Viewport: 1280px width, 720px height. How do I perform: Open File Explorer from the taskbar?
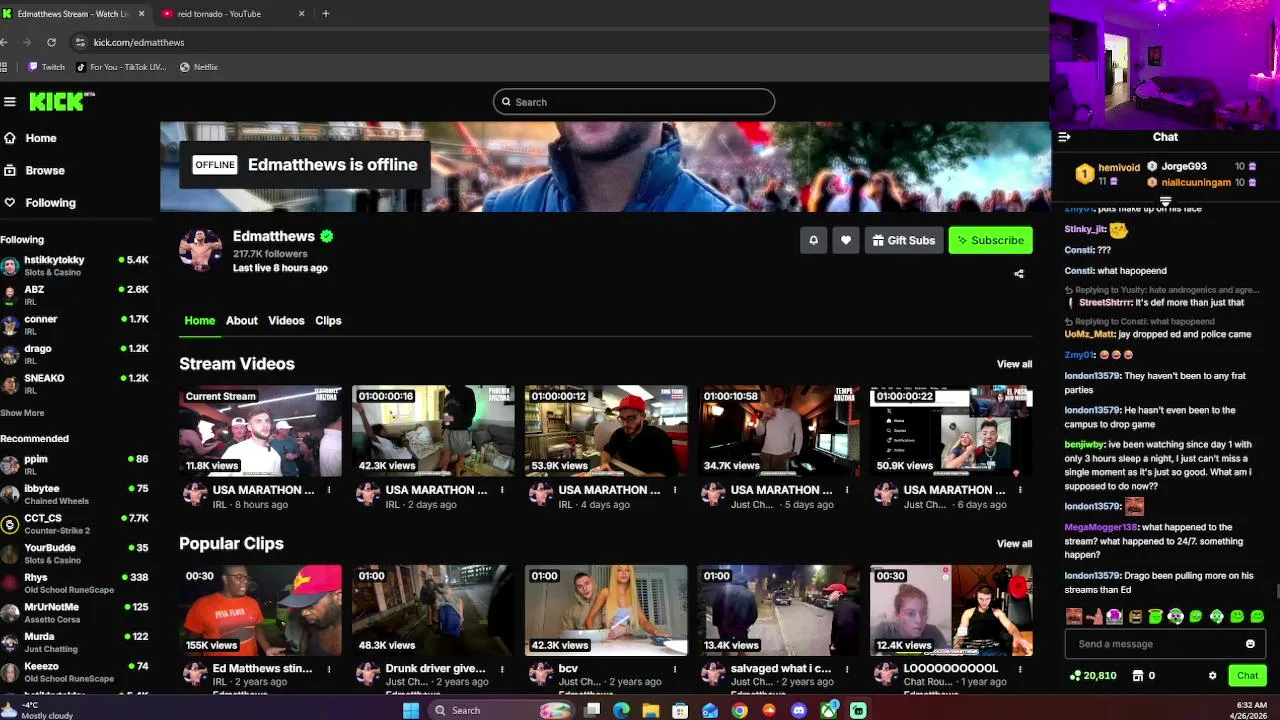tap(650, 710)
